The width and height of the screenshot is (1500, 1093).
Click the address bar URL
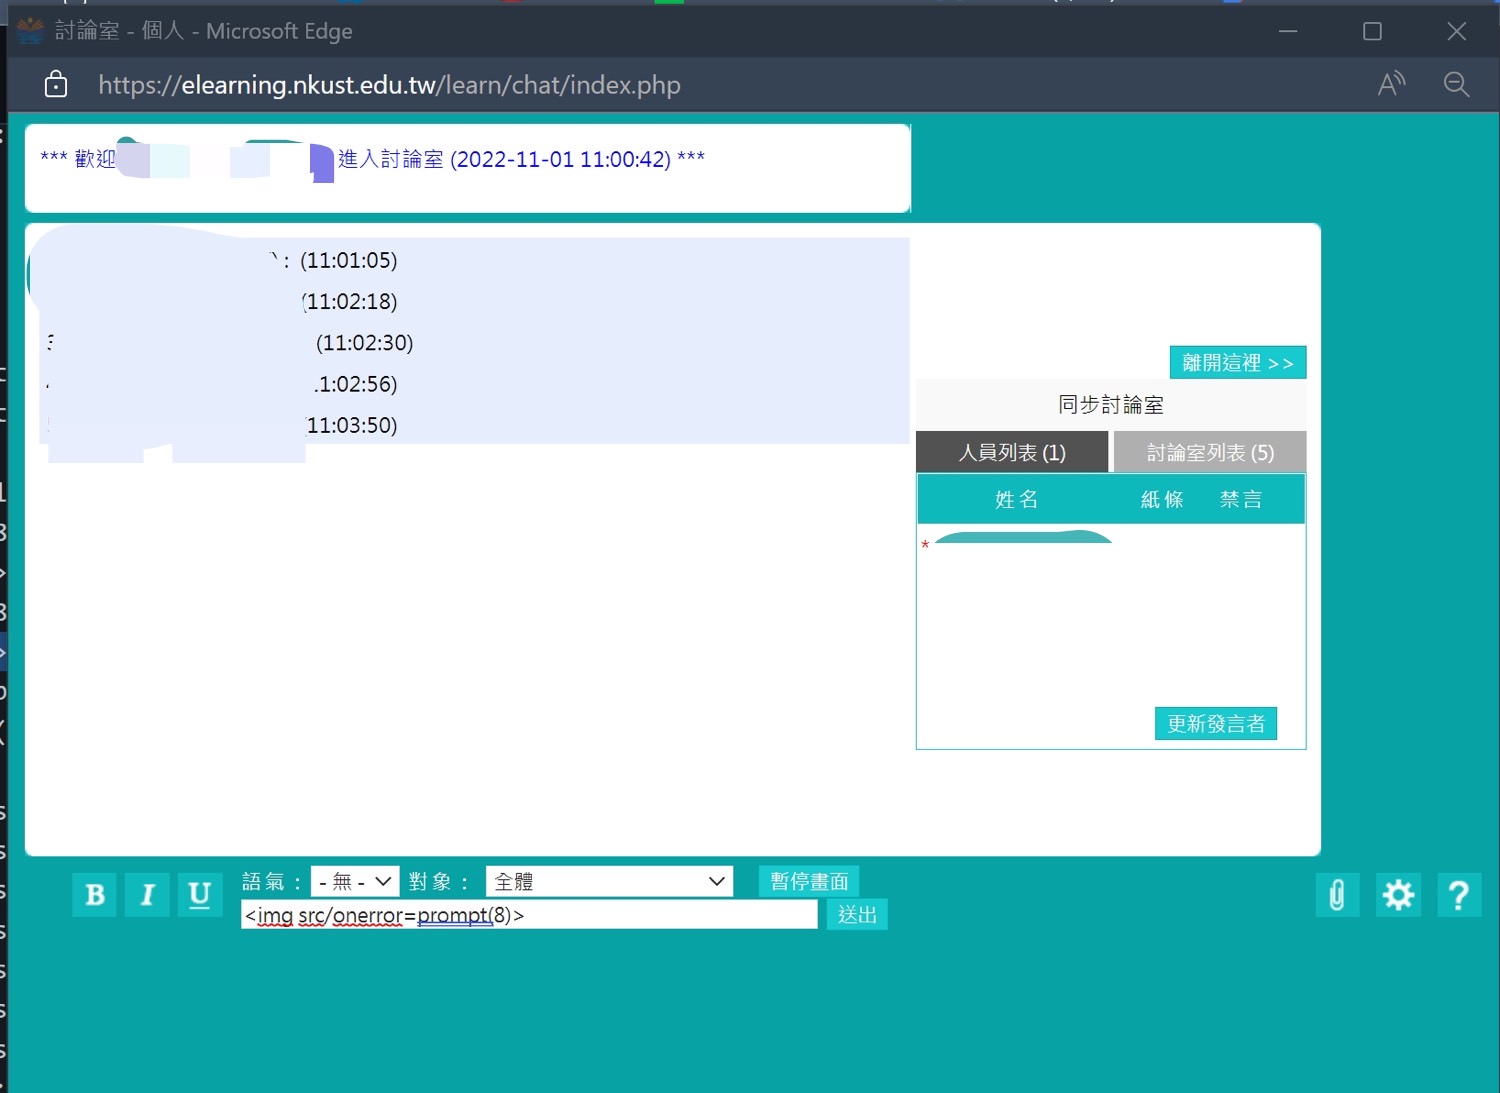(389, 85)
